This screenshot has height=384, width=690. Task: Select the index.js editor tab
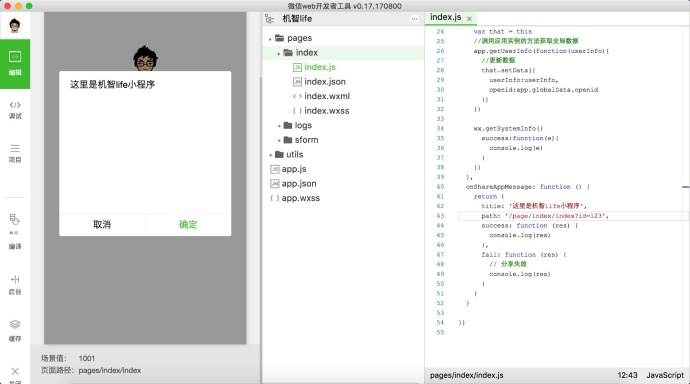(446, 17)
